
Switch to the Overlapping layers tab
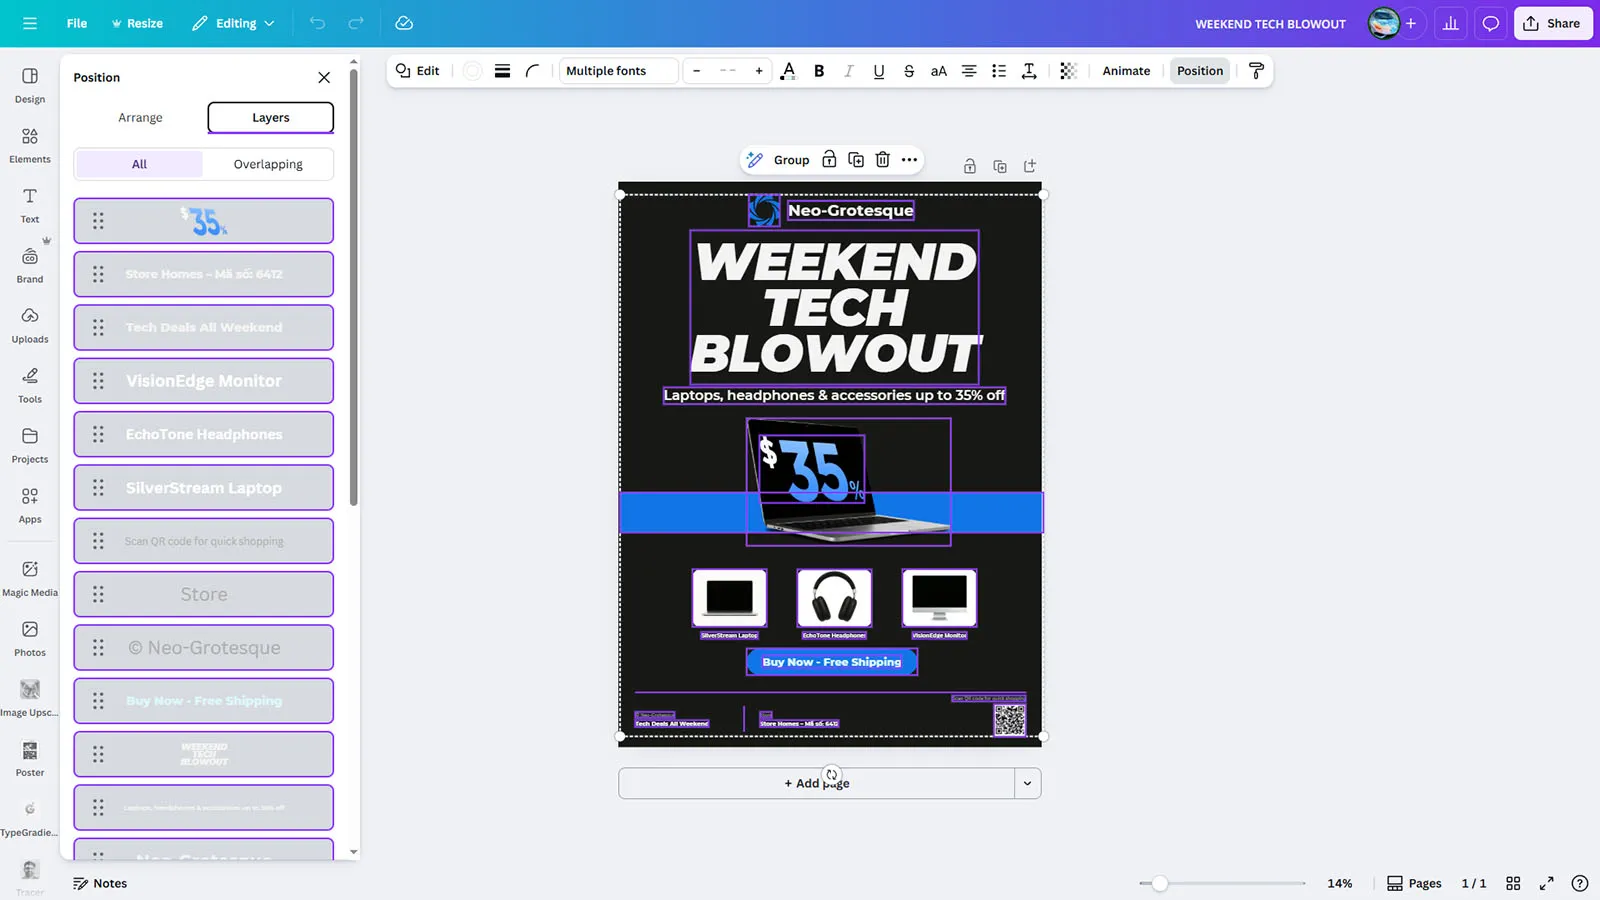268,164
